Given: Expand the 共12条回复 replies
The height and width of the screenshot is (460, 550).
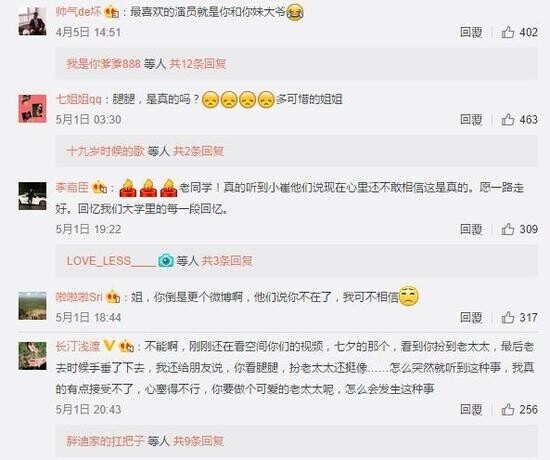Looking at the screenshot, I should (x=197, y=64).
